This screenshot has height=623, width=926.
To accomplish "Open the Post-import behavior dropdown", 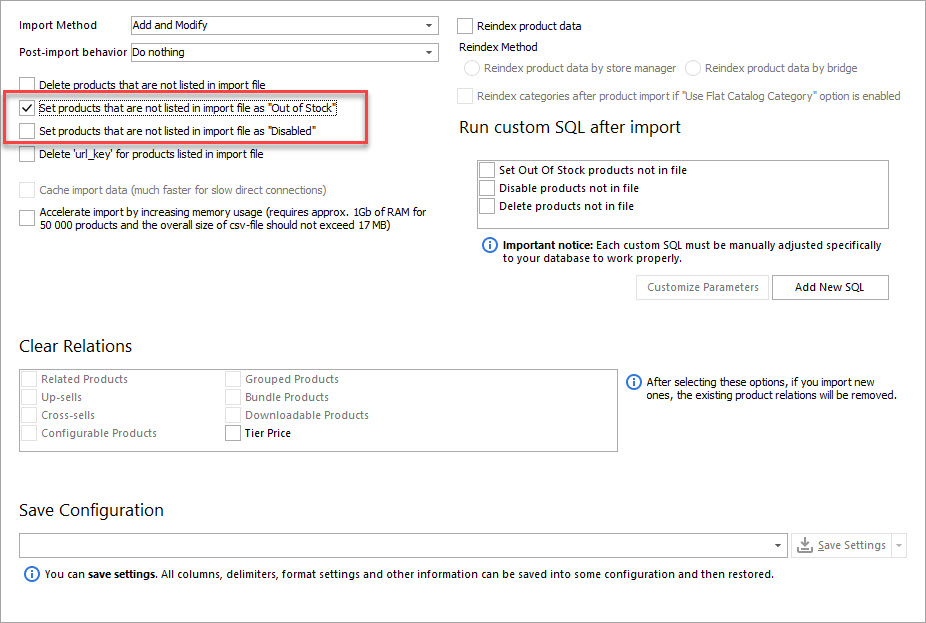I will 429,53.
